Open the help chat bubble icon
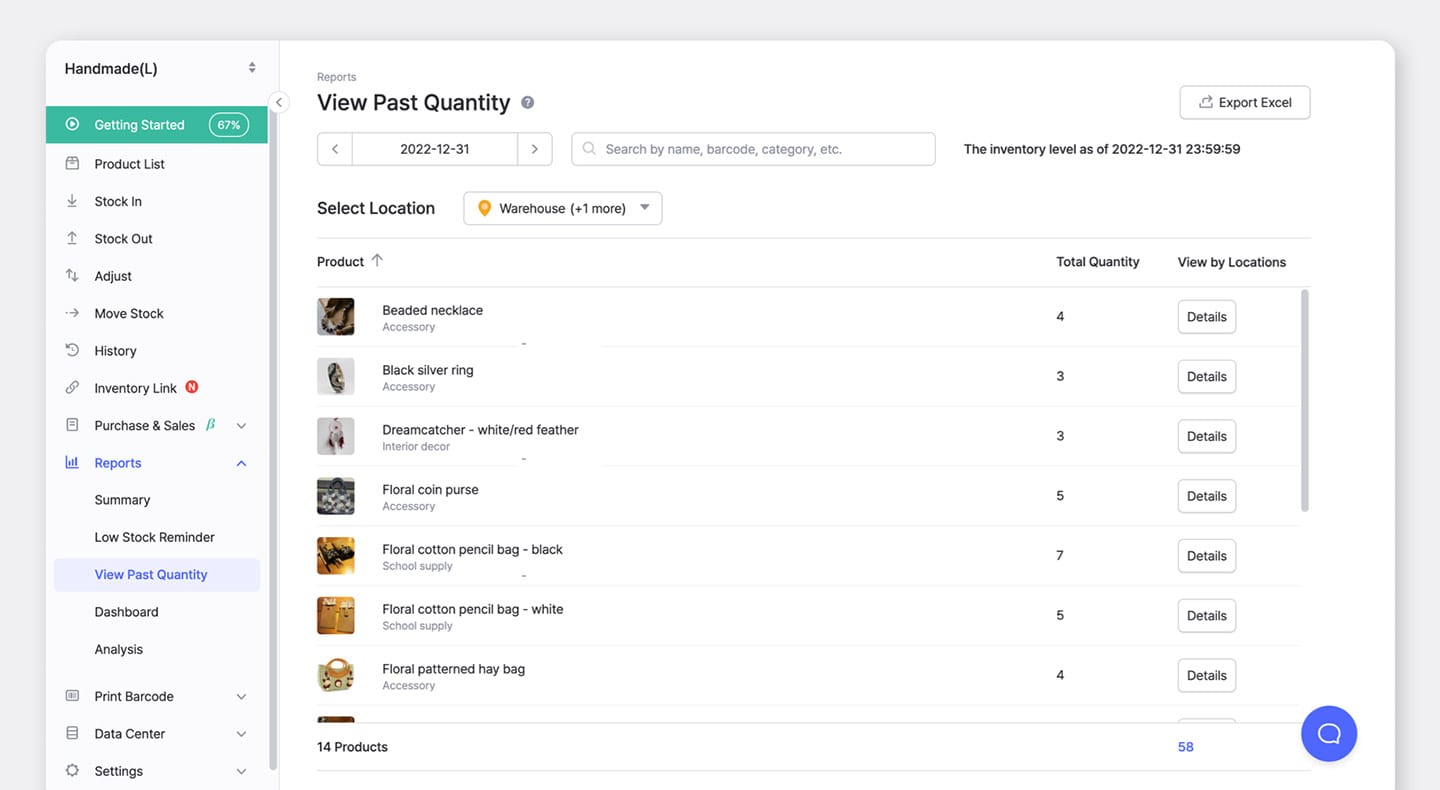This screenshot has height=790, width=1440. [x=1328, y=733]
